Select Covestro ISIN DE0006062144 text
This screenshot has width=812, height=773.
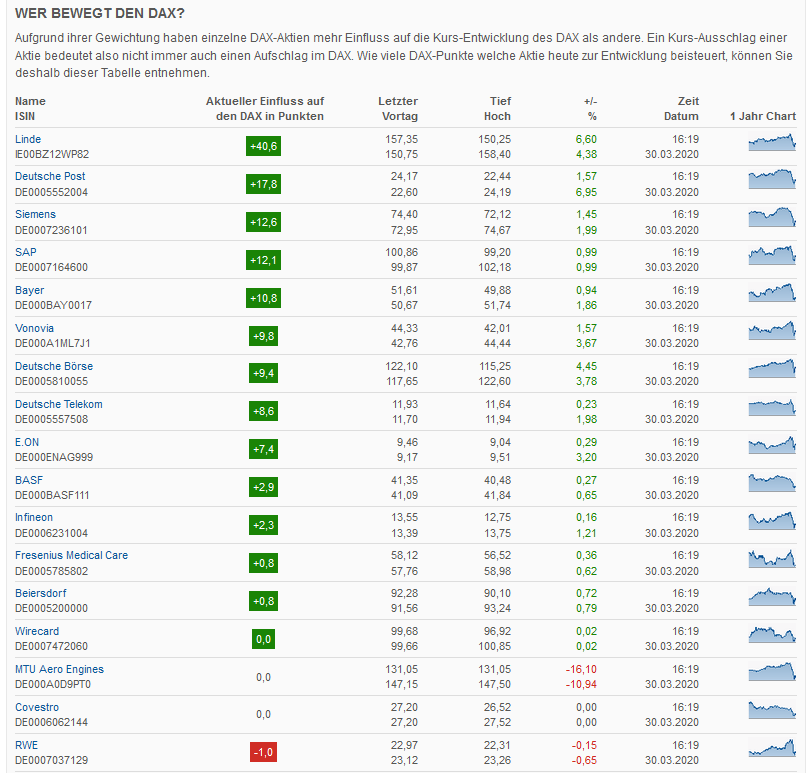[x=51, y=722]
